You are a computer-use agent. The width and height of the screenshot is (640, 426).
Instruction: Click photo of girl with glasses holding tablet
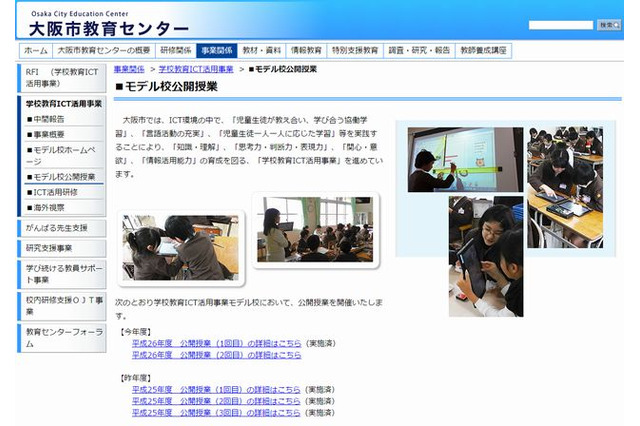(486, 256)
